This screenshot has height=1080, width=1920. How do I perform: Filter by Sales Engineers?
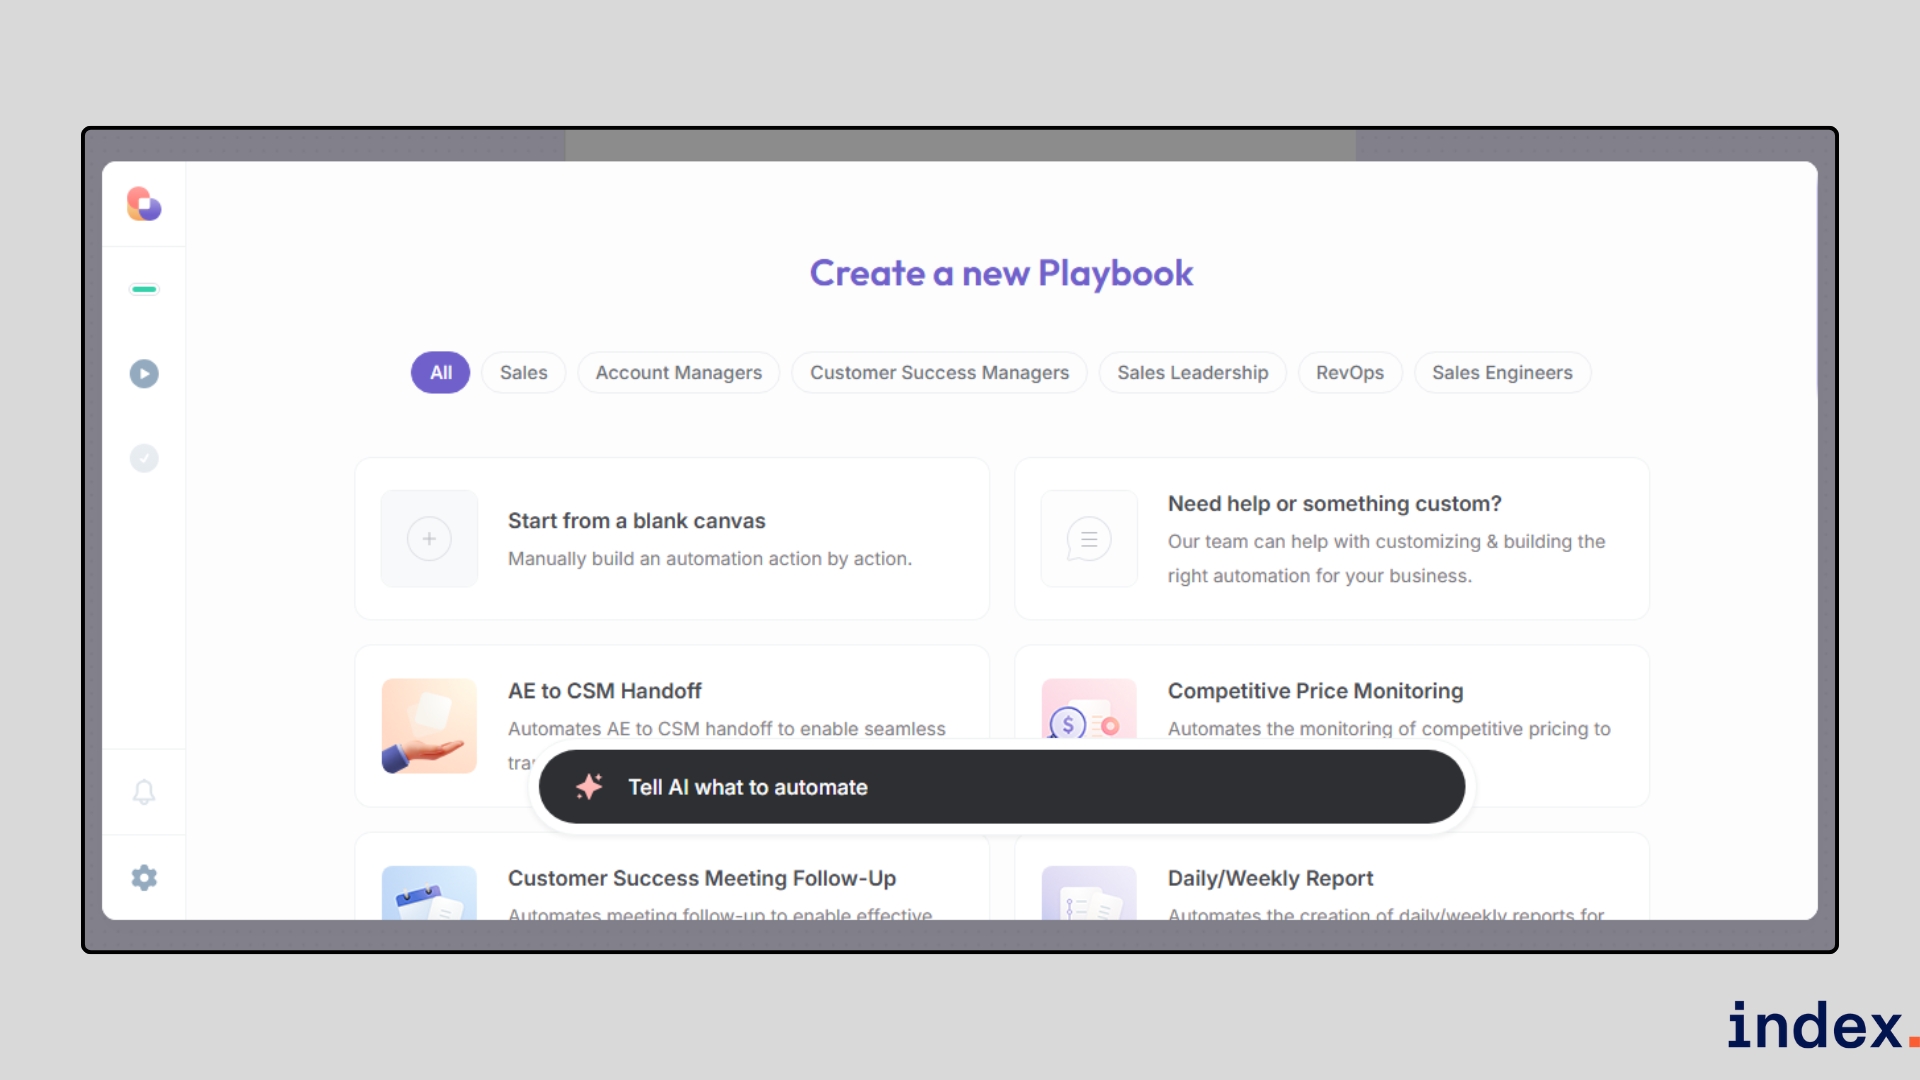click(x=1502, y=373)
